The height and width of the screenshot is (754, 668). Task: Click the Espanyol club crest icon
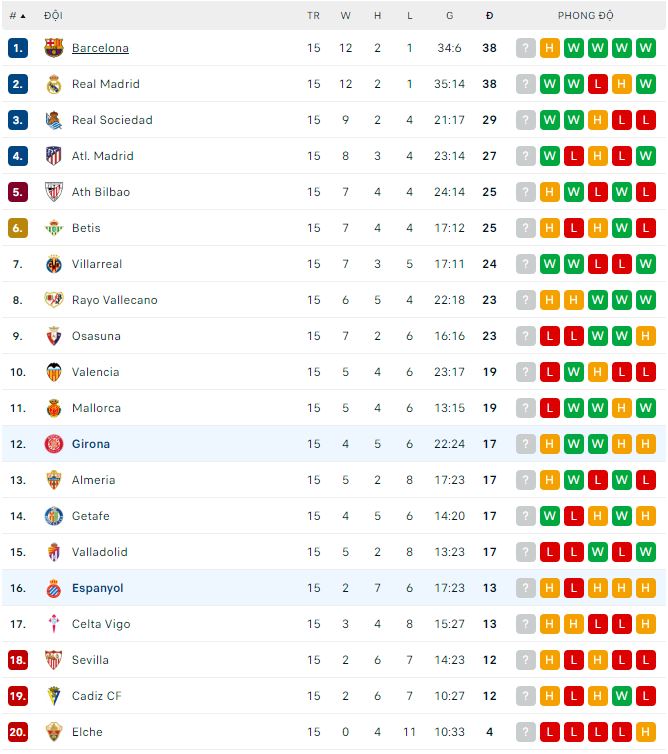[x=53, y=588]
